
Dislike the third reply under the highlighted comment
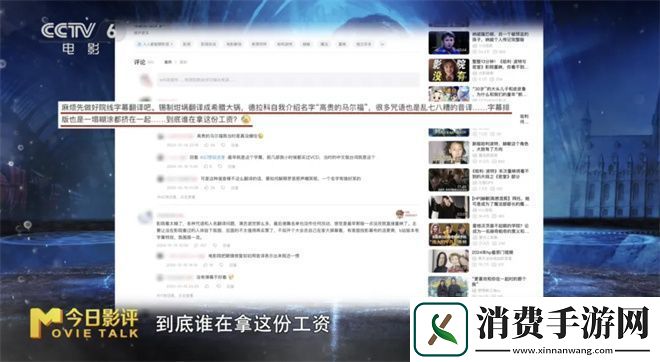(223, 188)
